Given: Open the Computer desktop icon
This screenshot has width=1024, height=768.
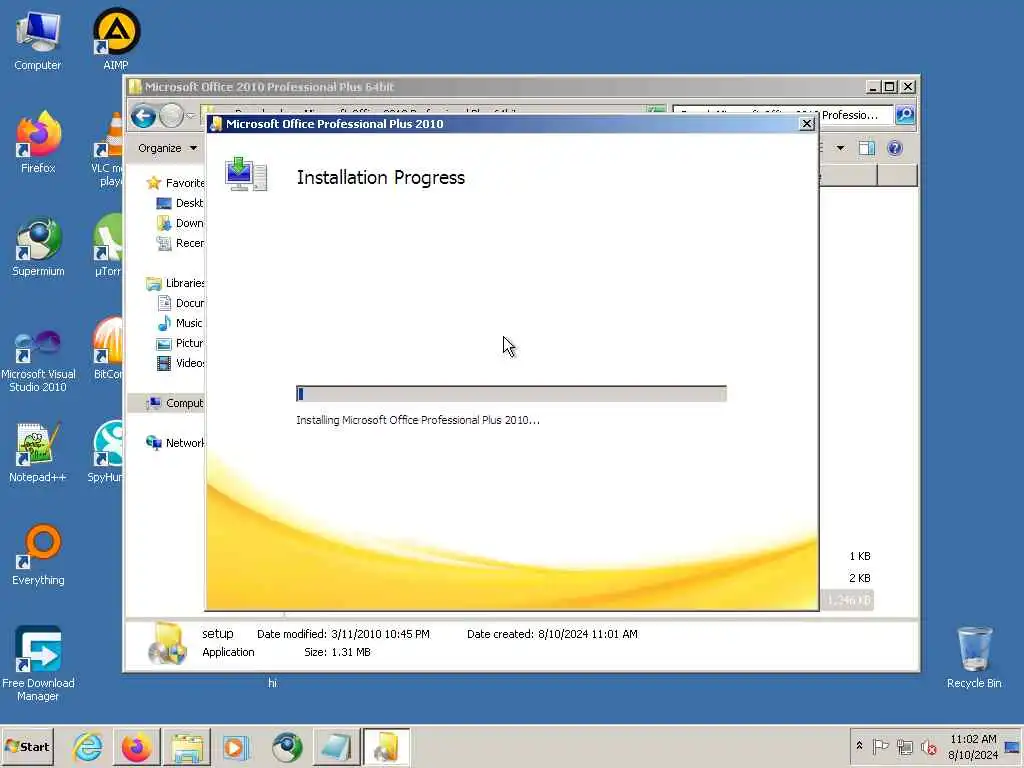Looking at the screenshot, I should pyautogui.click(x=38, y=40).
